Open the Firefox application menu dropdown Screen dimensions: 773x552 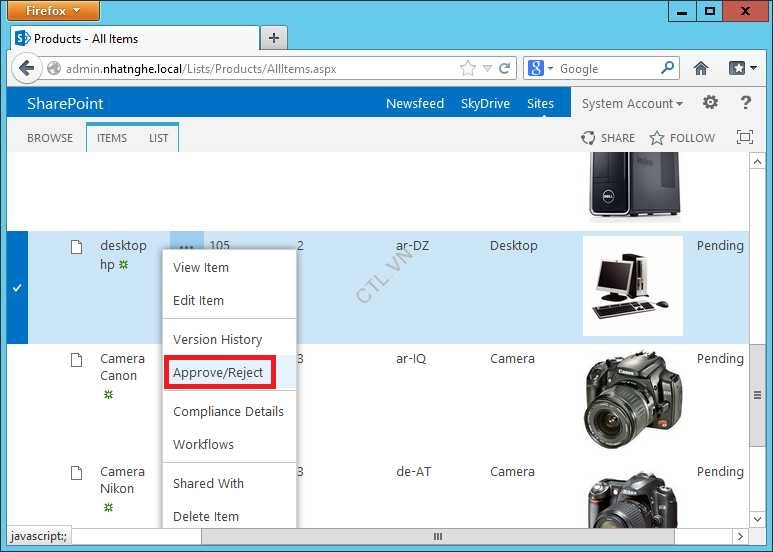click(x=54, y=11)
